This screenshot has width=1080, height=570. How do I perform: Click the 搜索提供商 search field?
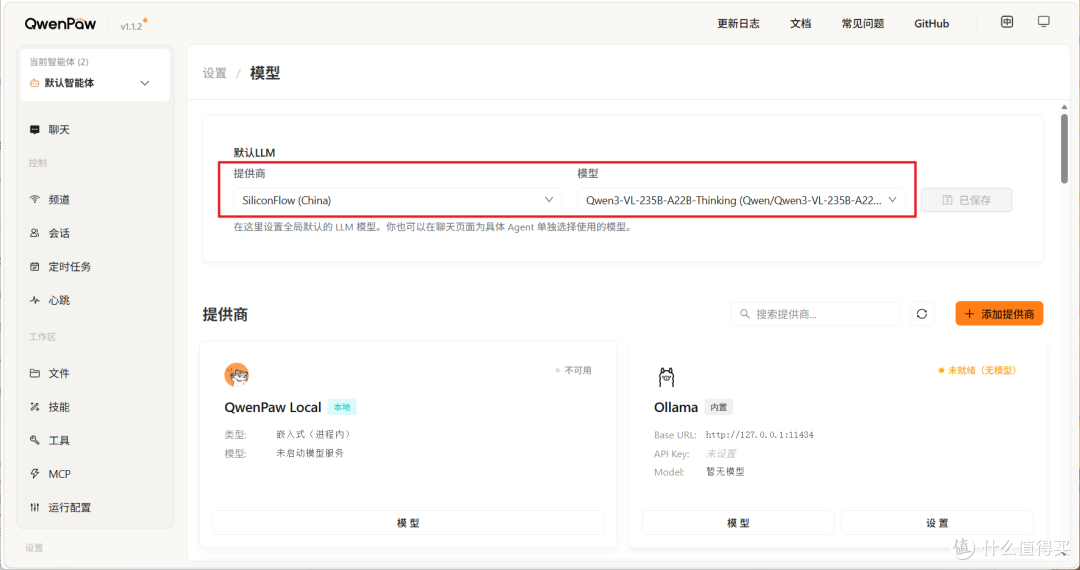point(816,314)
